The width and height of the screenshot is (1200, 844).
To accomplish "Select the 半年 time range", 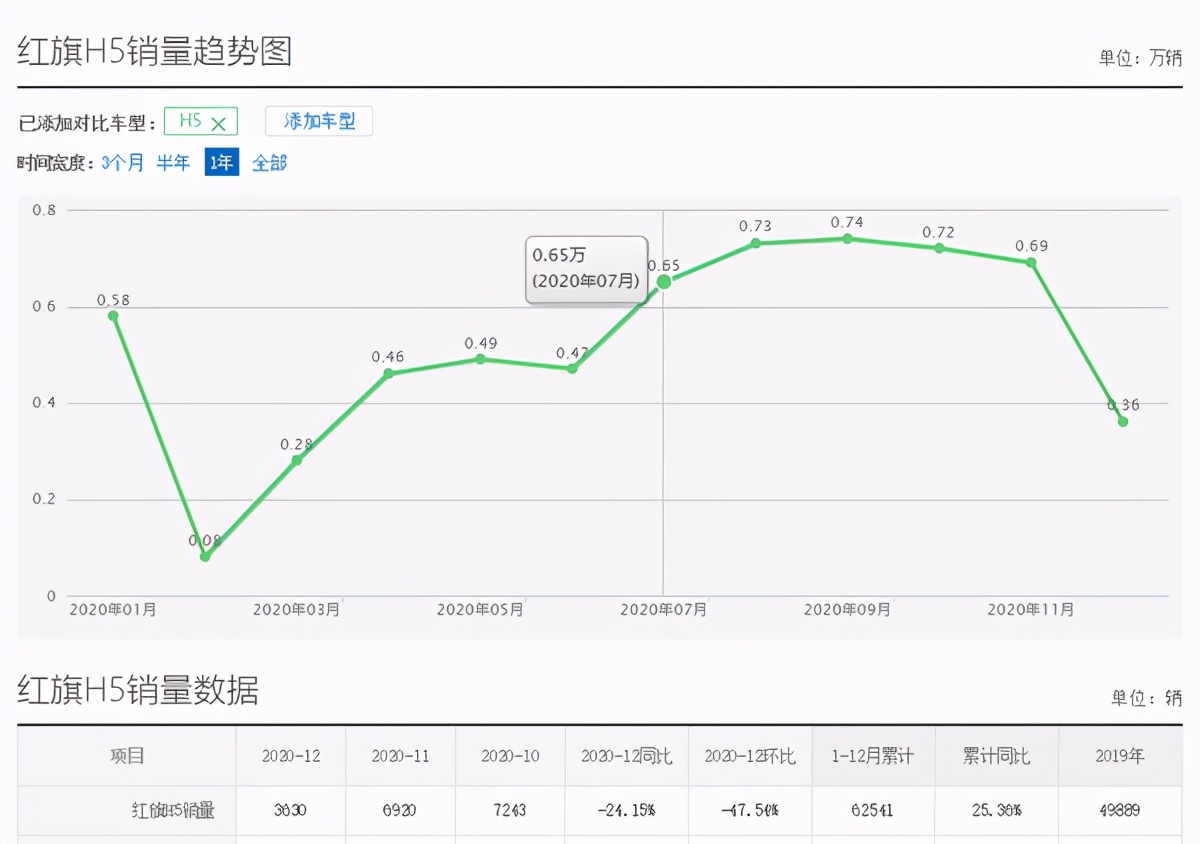I will pos(173,162).
